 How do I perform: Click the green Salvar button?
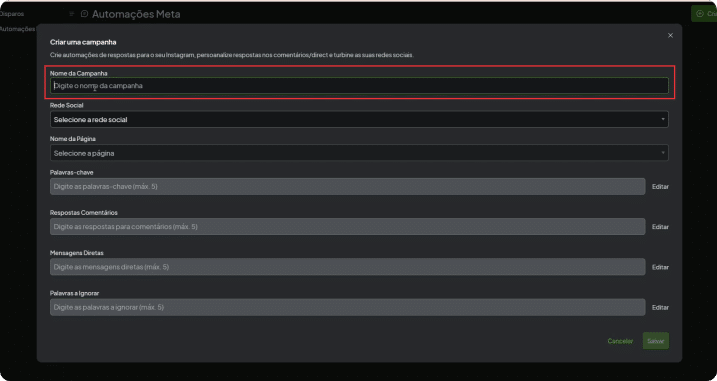[x=656, y=341]
